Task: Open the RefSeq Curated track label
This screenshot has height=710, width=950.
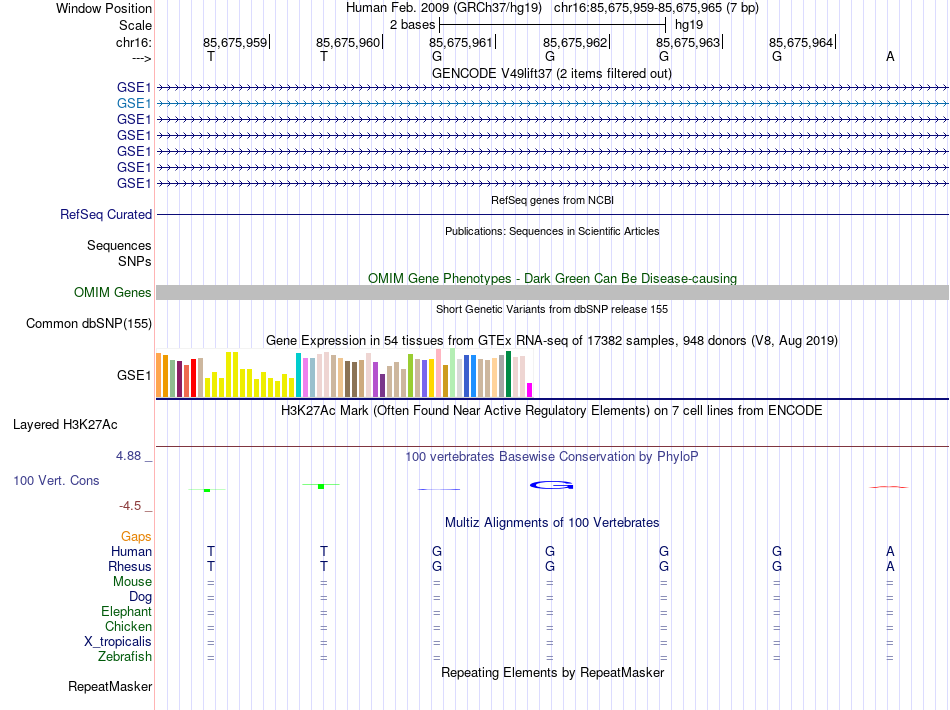Action: click(x=106, y=214)
